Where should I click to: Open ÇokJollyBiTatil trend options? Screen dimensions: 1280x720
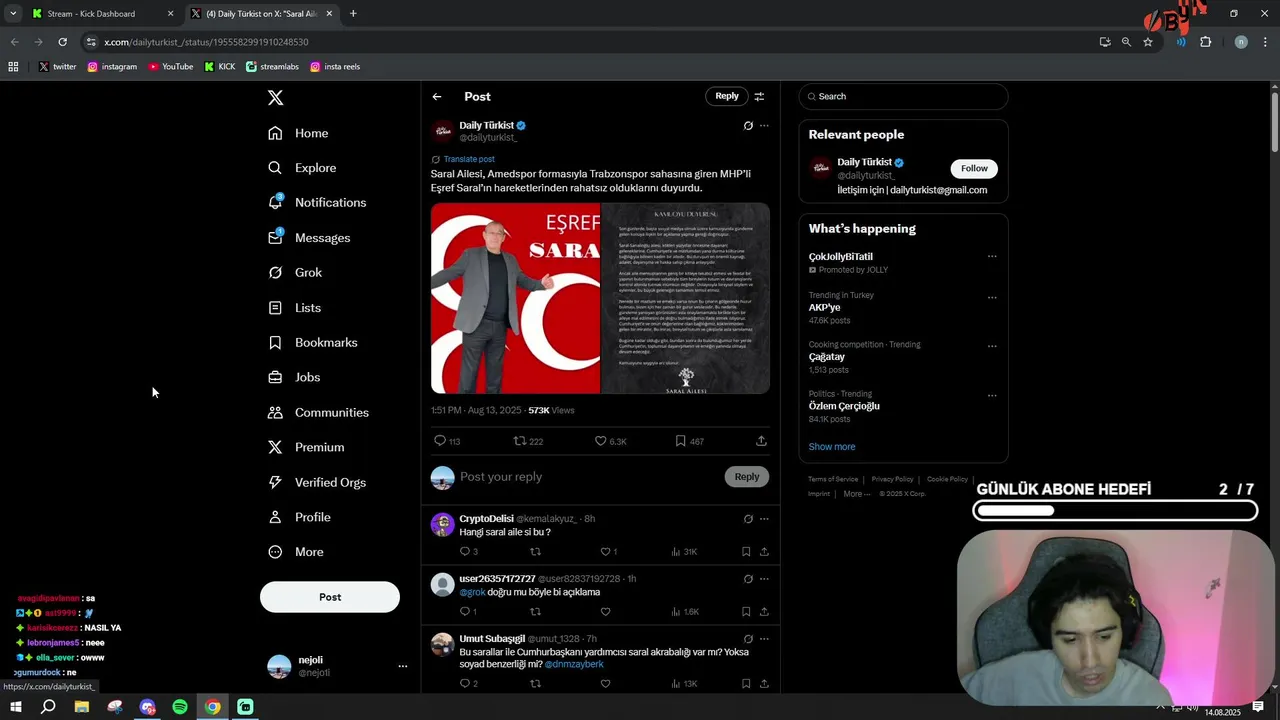click(992, 257)
